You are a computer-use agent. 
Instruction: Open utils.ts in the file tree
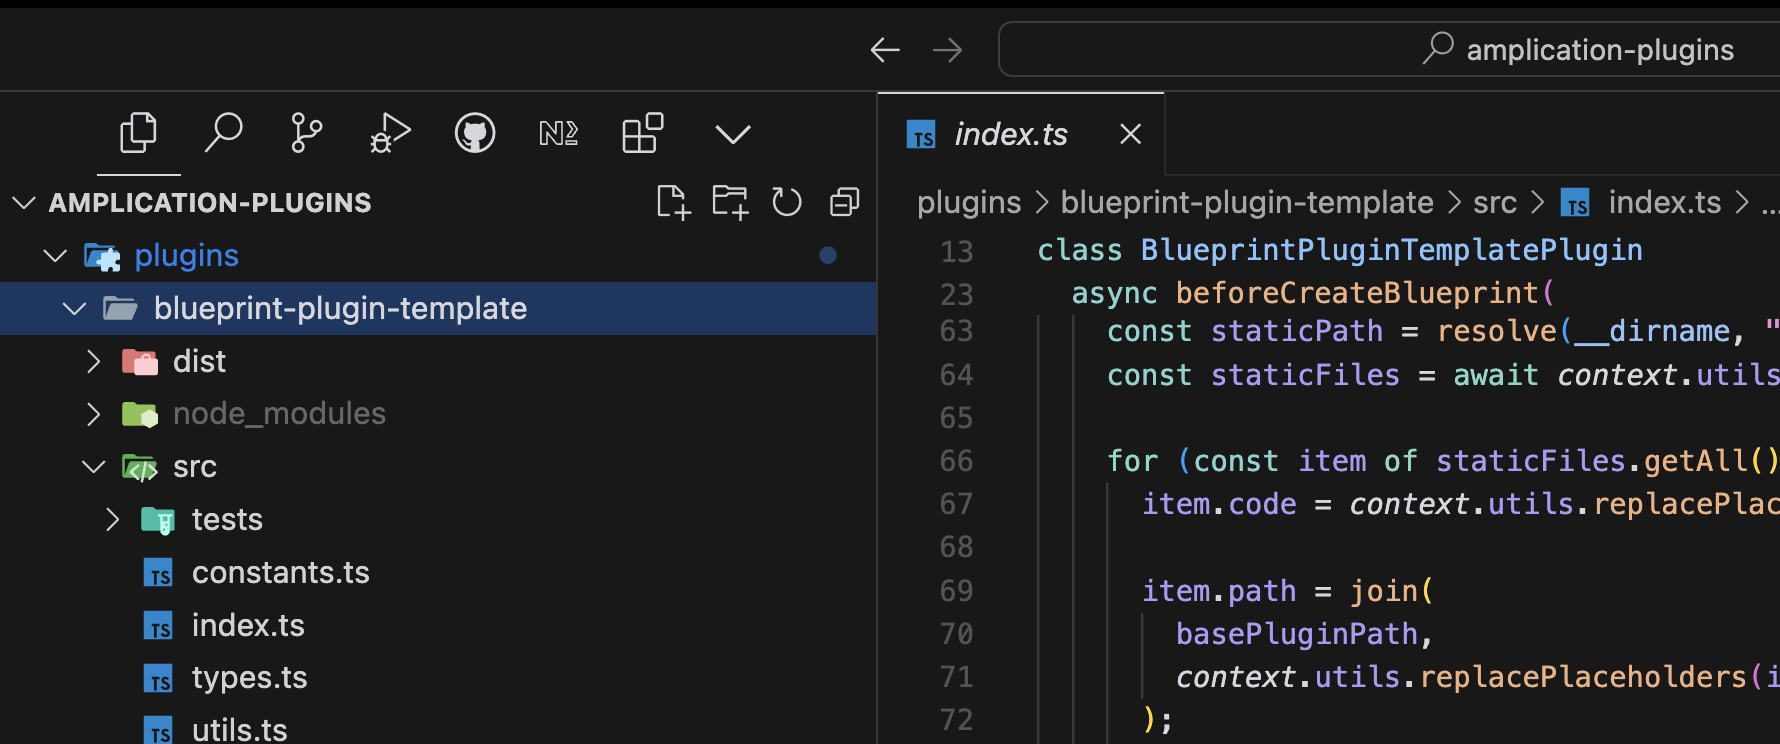(x=438, y=725)
